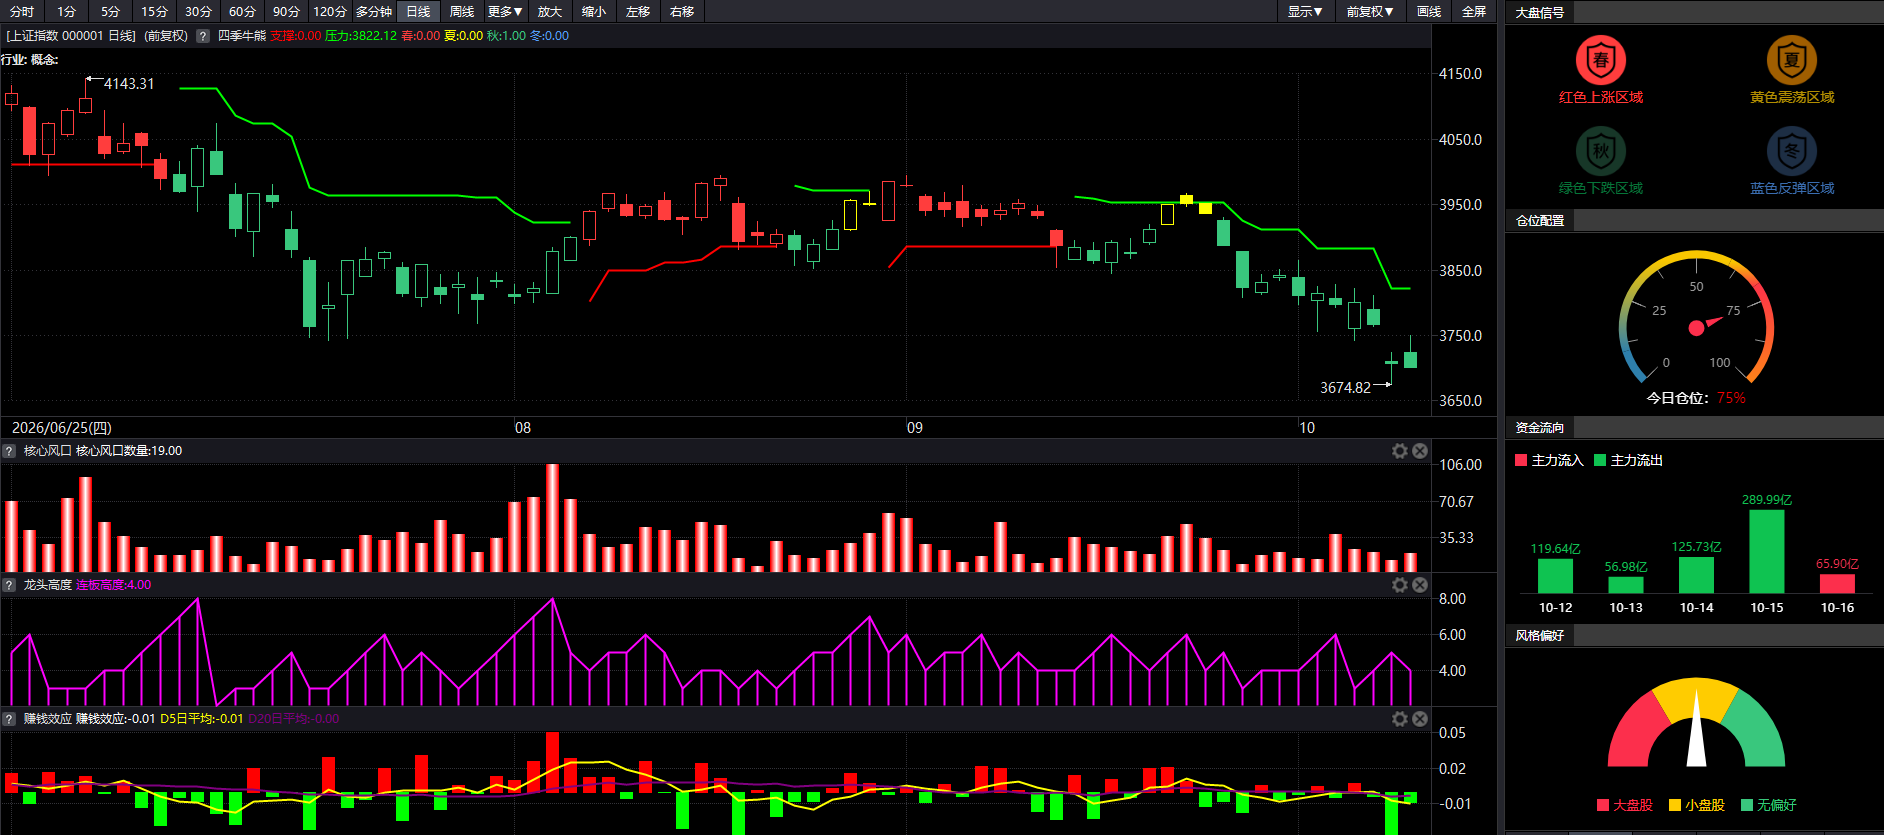Screen dimensions: 1884x835
Task: Switch to the 1分 period
Action: pyautogui.click(x=66, y=11)
